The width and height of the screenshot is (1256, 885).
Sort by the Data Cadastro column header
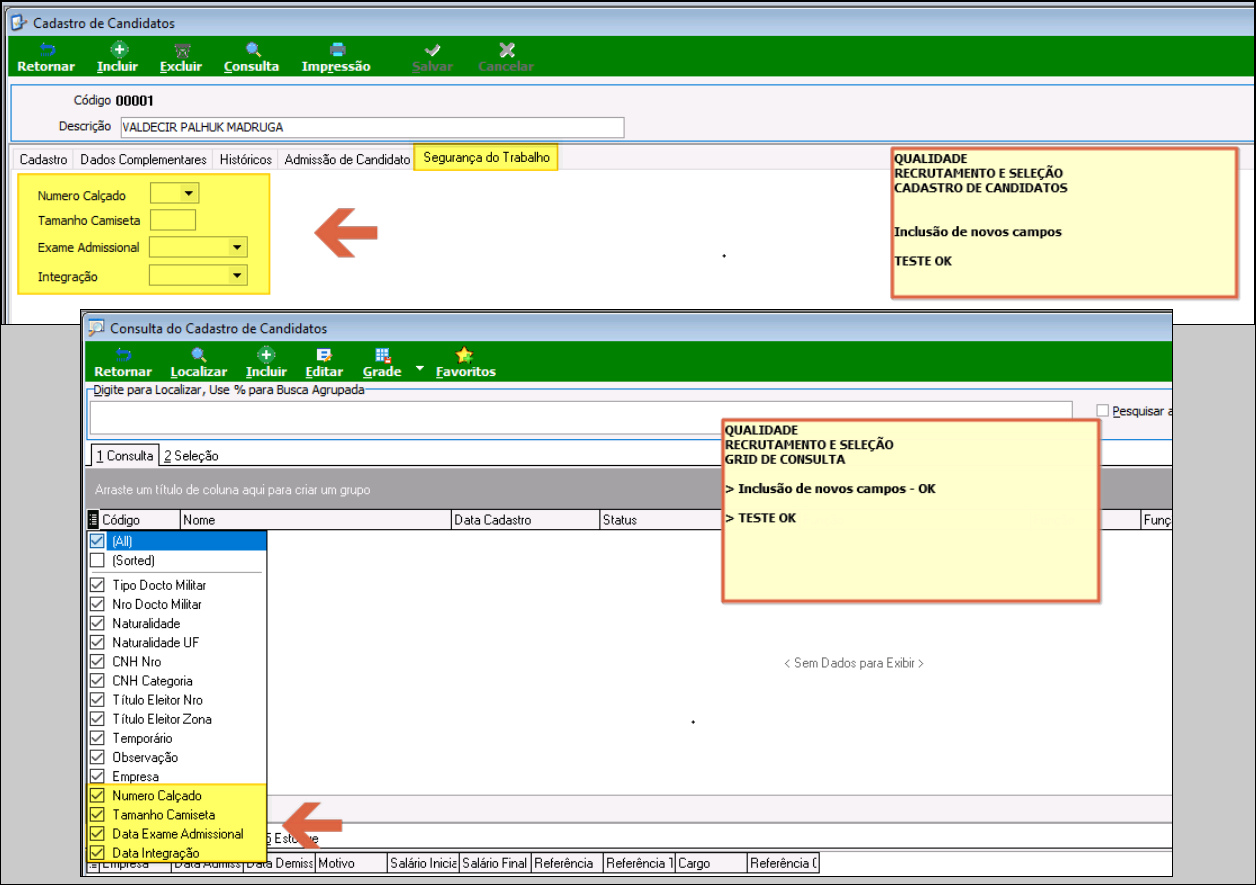tap(525, 520)
